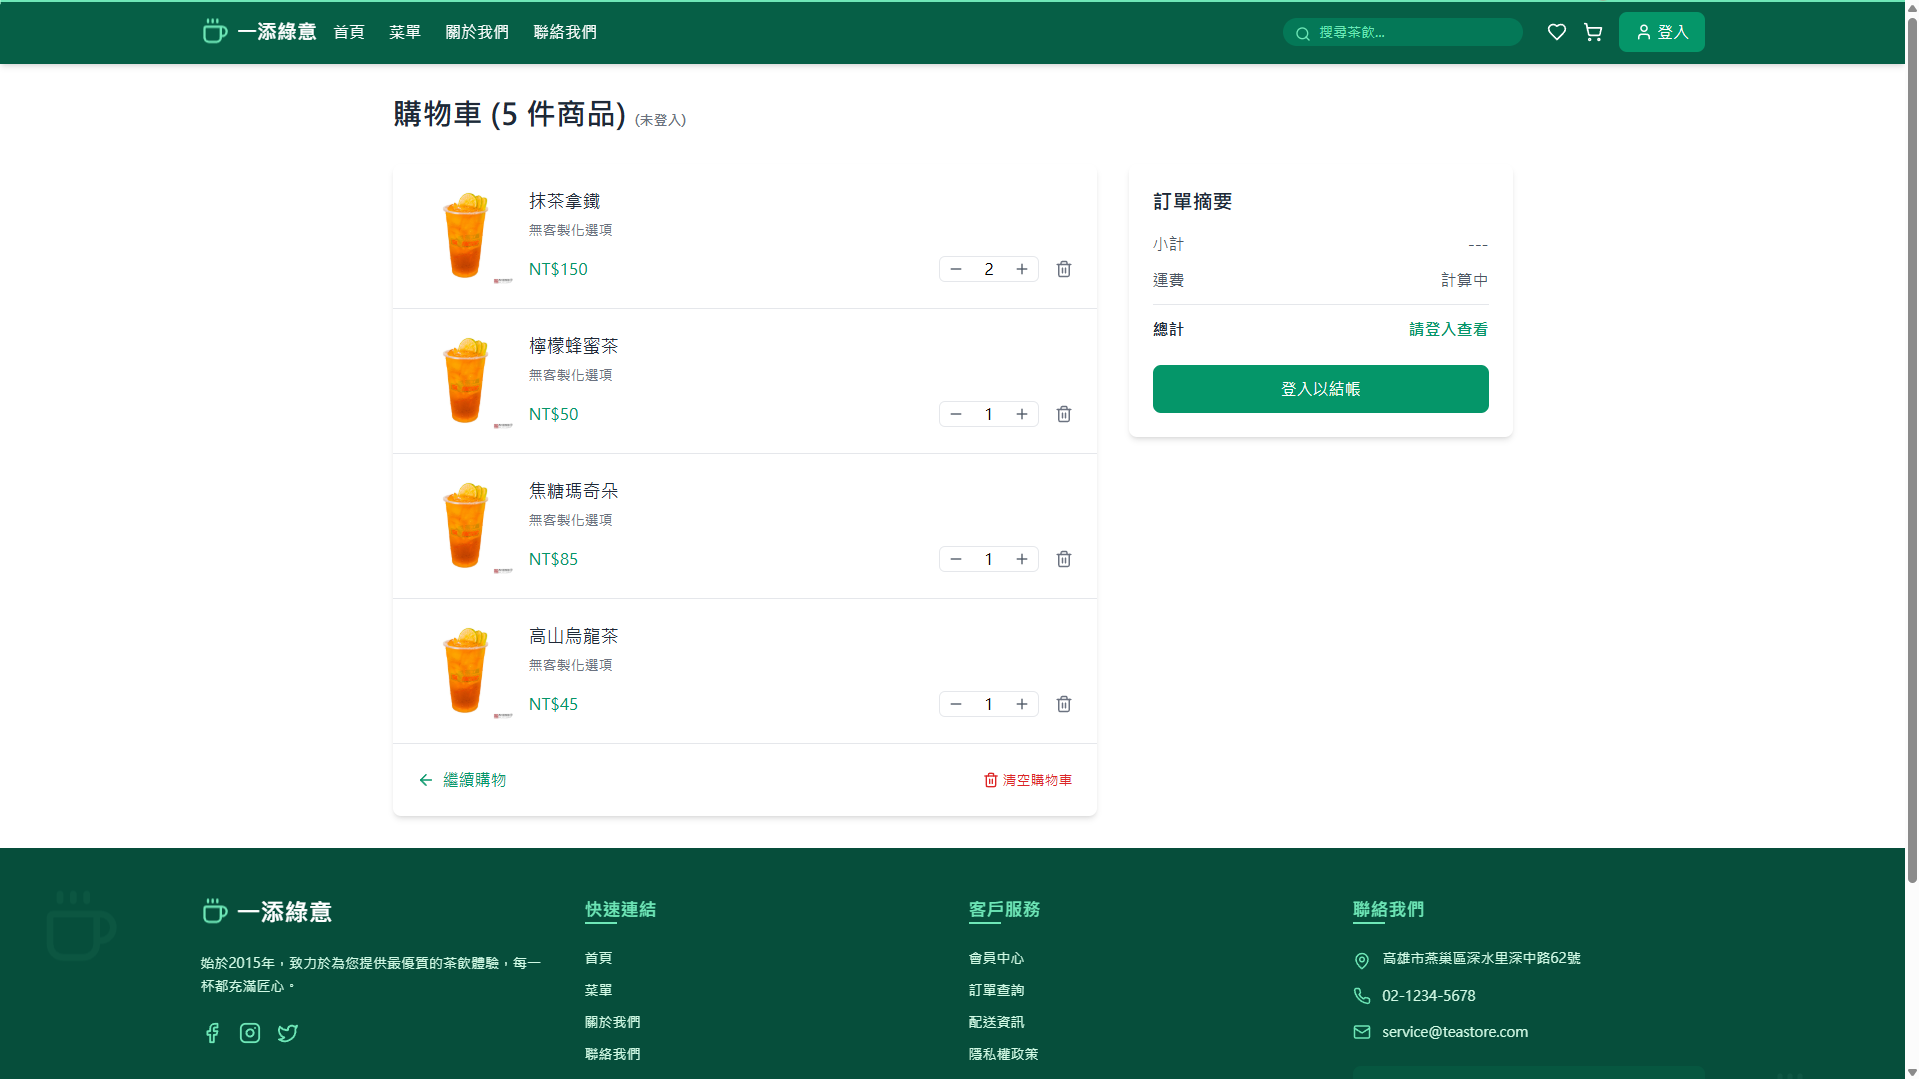This screenshot has width=1919, height=1079.
Task: Go to 菜單 in the top navigation
Action: [404, 32]
